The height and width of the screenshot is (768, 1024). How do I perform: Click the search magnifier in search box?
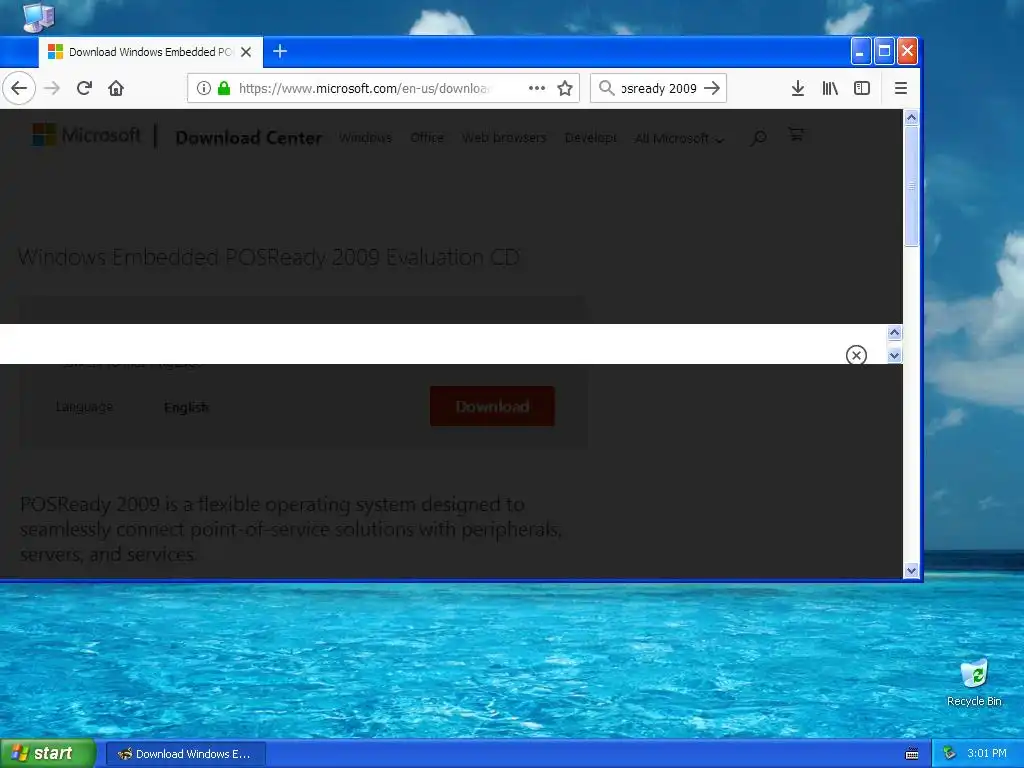coord(606,88)
